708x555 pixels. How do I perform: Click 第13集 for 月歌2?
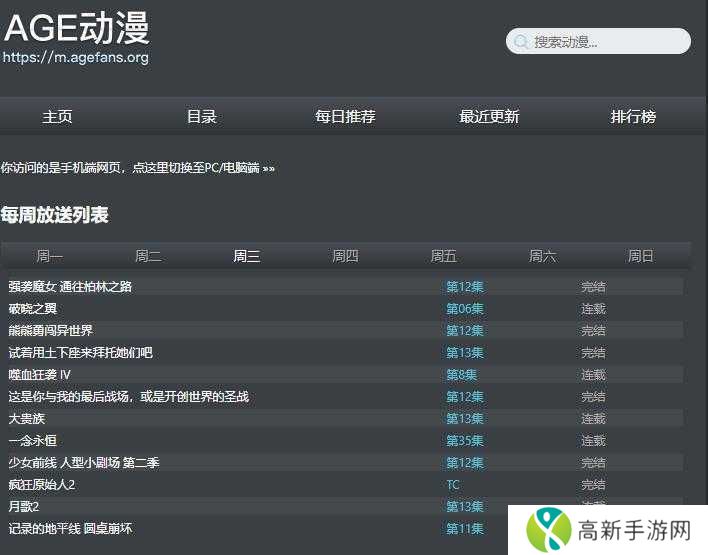pyautogui.click(x=465, y=507)
